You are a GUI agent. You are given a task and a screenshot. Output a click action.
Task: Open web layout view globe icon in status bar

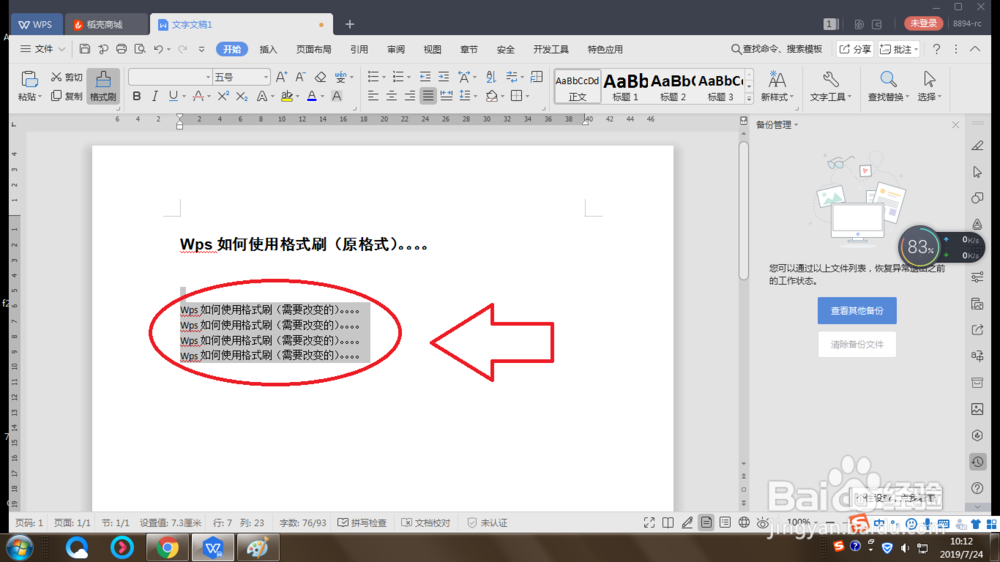(x=744, y=522)
